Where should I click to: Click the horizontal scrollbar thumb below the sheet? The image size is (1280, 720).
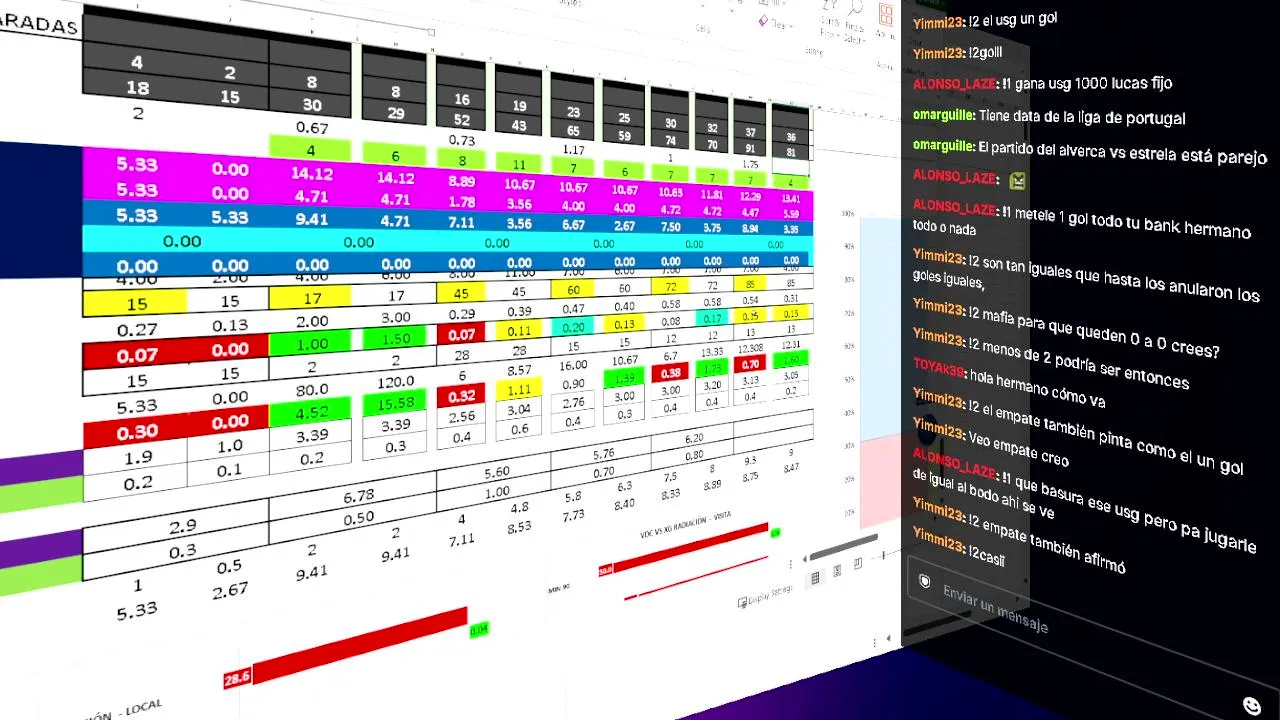(x=842, y=549)
